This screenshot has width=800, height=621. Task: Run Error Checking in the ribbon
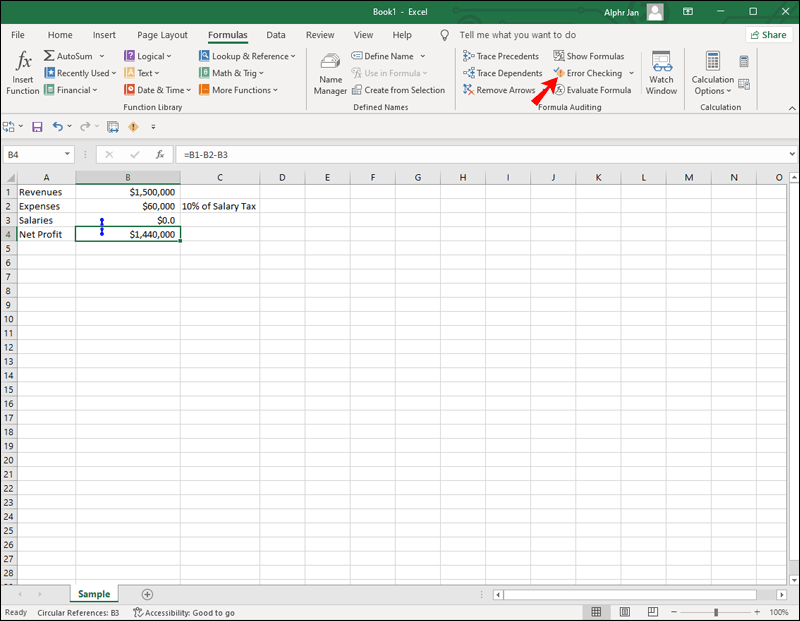click(x=588, y=73)
